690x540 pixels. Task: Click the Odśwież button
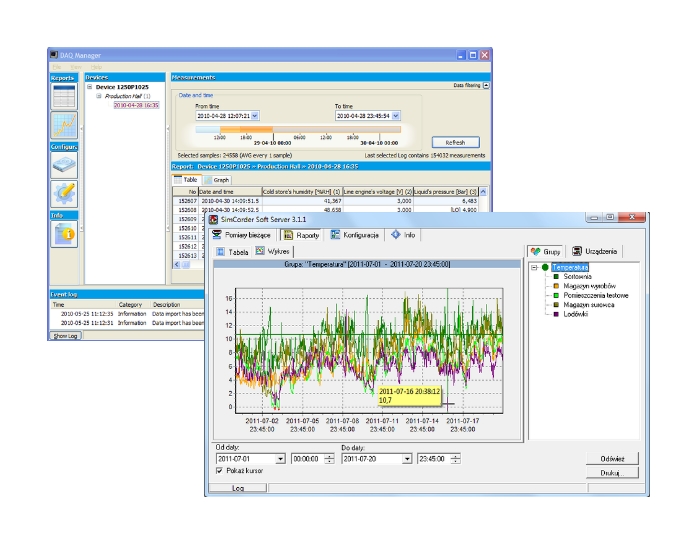coord(612,458)
